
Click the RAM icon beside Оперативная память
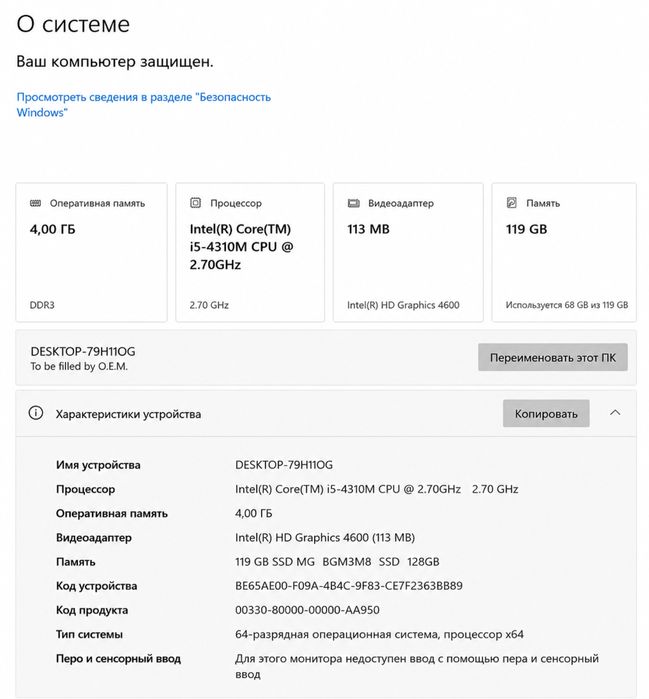point(35,203)
